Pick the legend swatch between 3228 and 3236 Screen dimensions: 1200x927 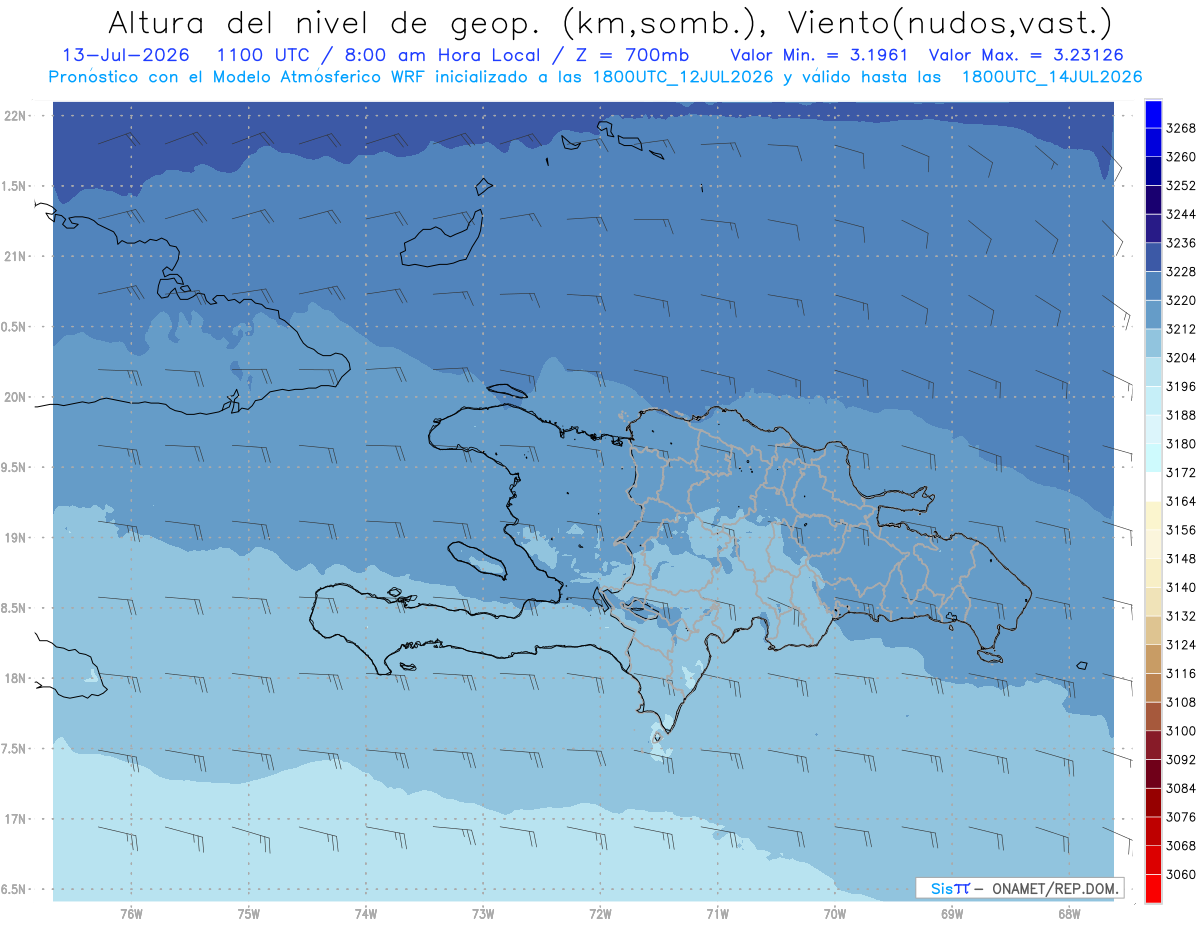click(1152, 257)
